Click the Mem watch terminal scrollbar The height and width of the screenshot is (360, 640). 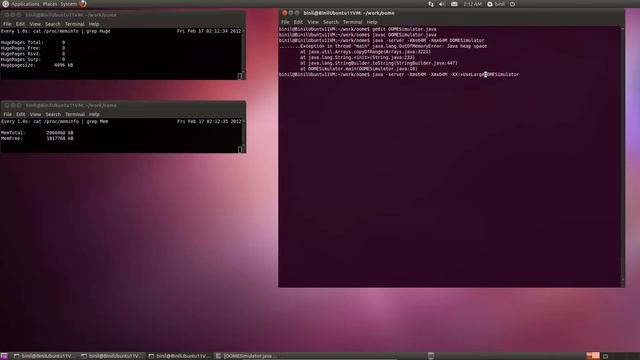(x=244, y=135)
